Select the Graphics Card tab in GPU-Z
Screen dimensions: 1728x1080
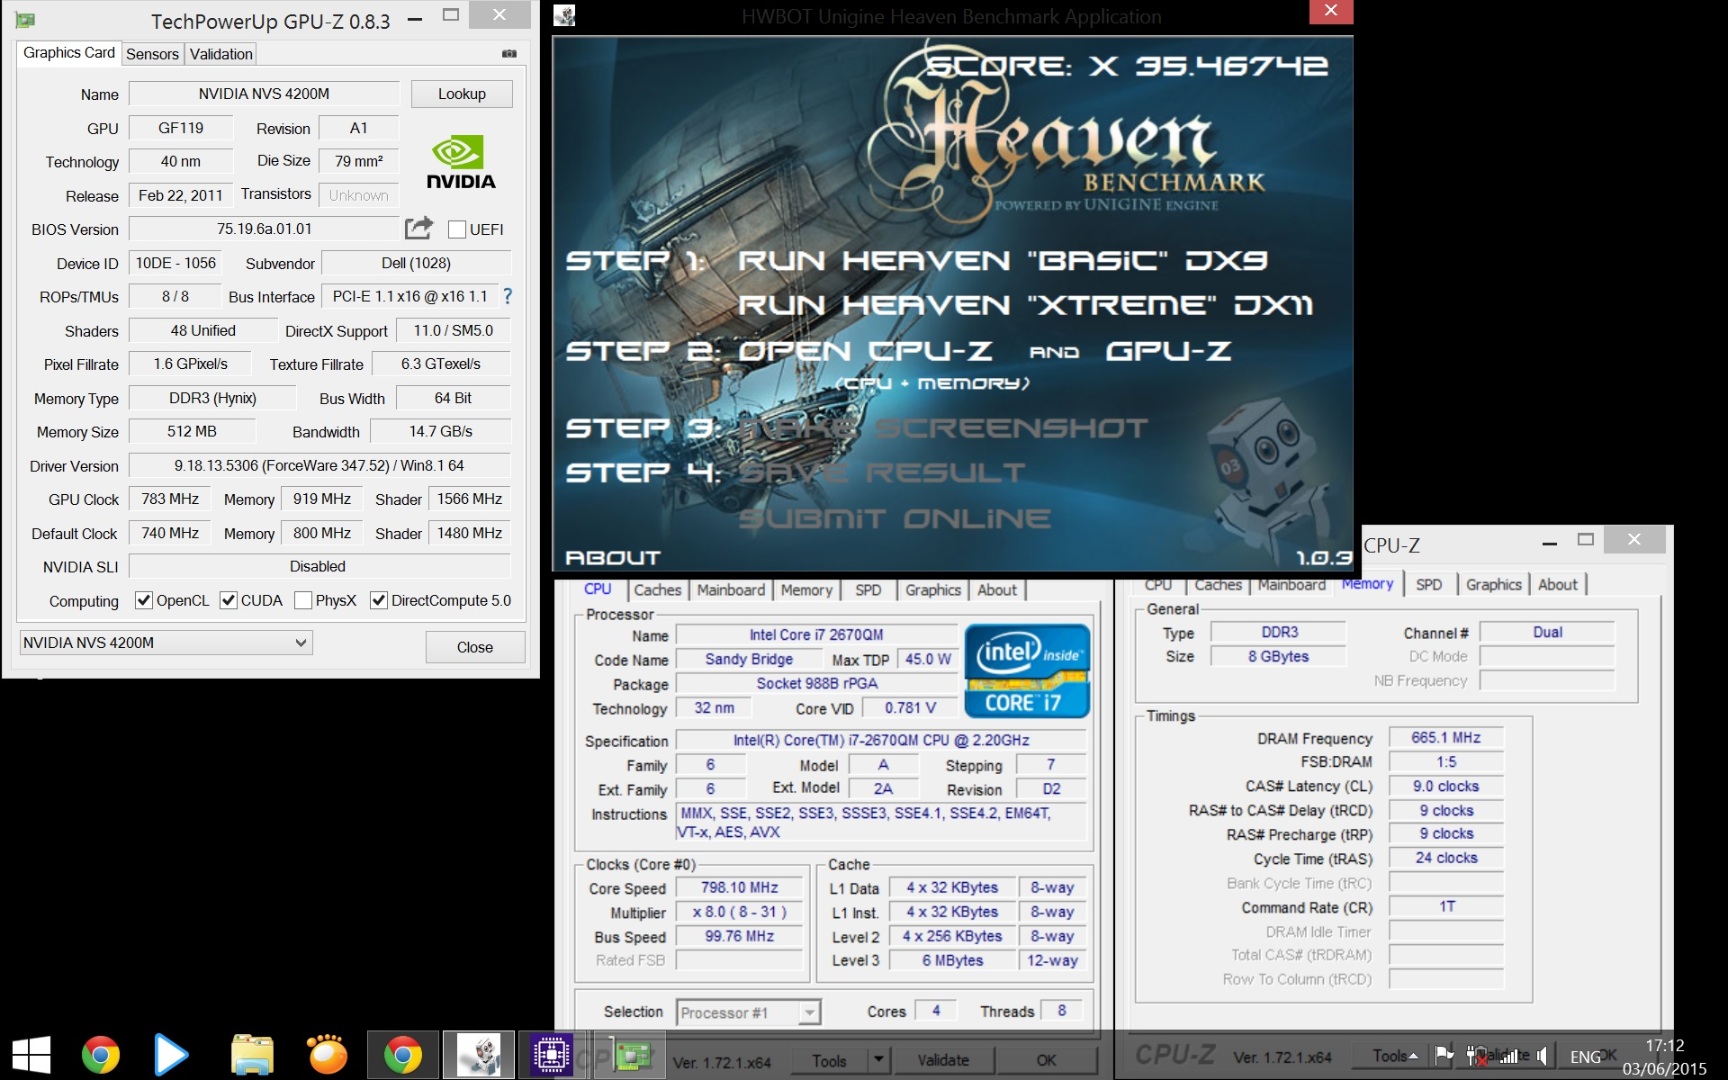pyautogui.click(x=69, y=53)
